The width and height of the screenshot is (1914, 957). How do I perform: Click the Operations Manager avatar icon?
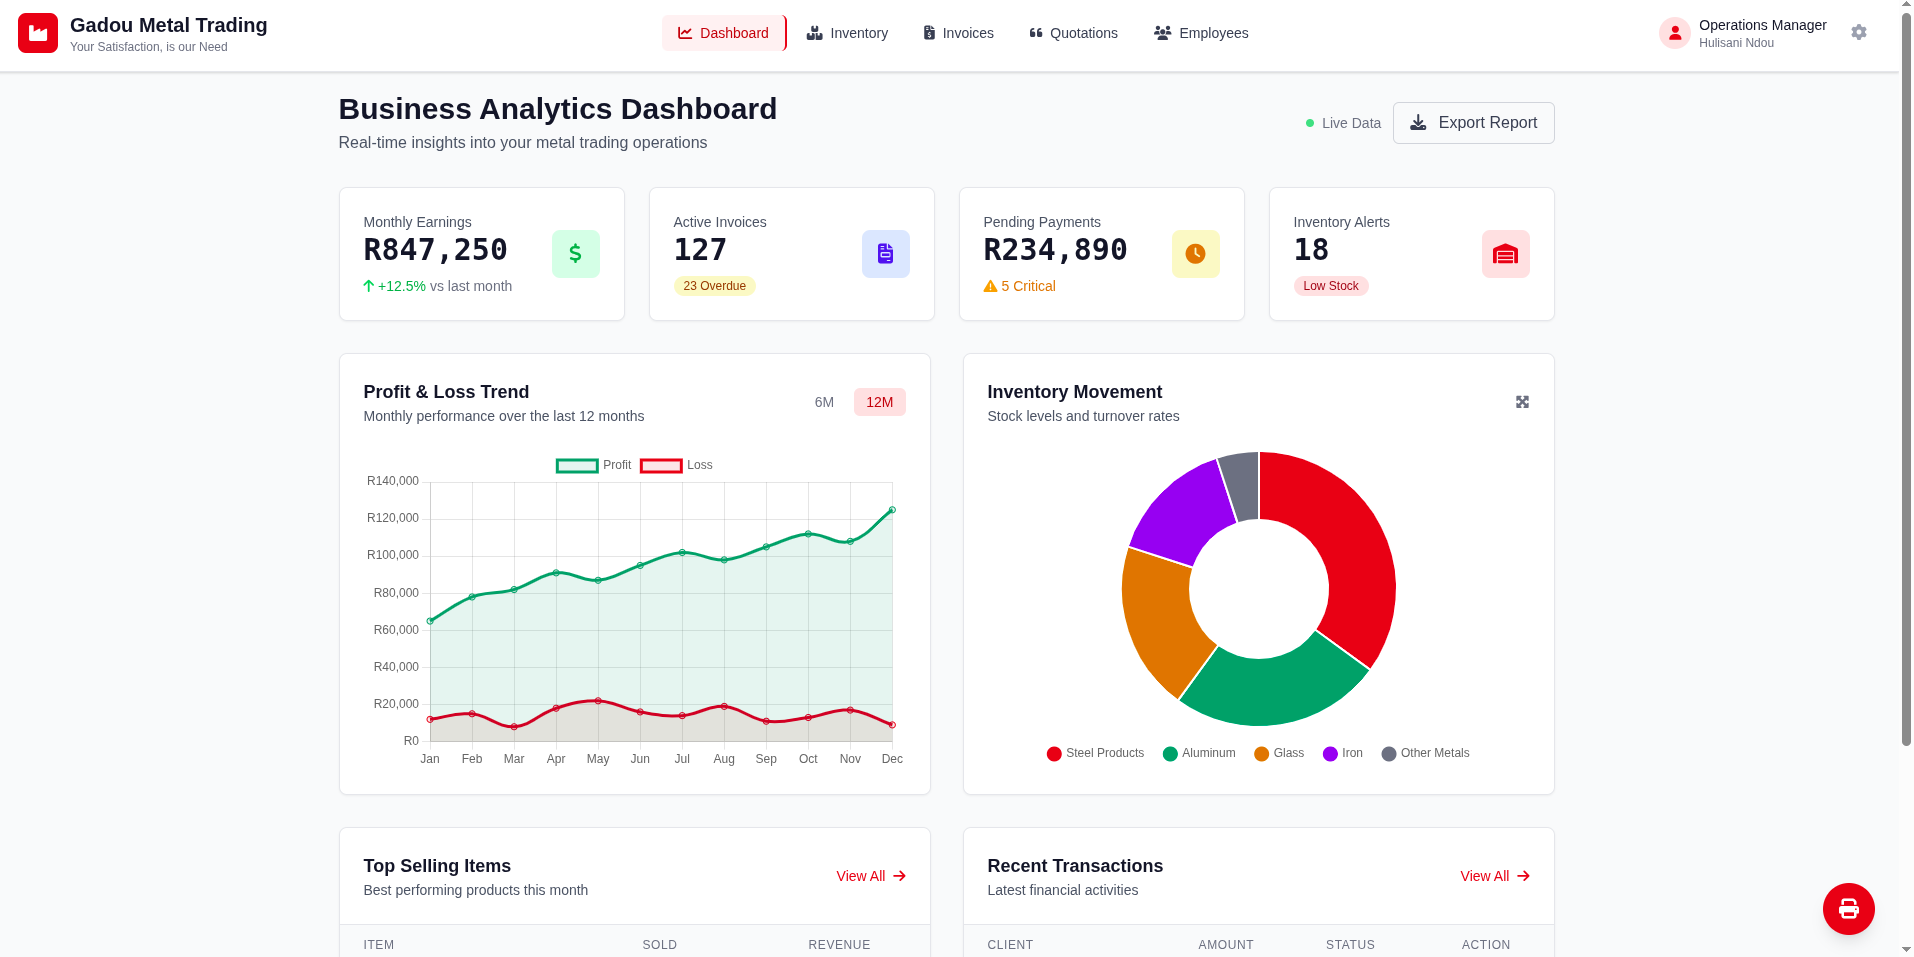tap(1674, 33)
